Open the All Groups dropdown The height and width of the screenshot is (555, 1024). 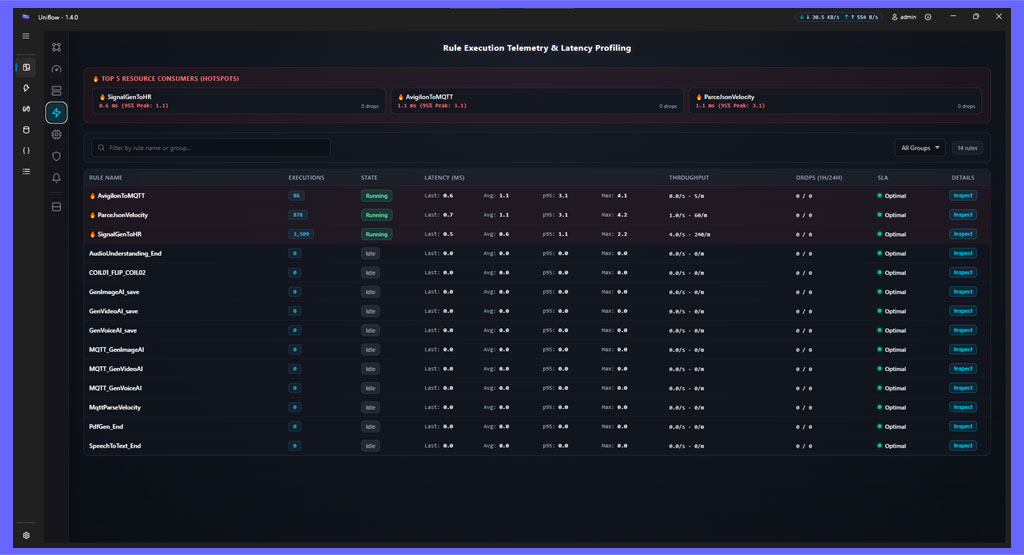point(920,148)
